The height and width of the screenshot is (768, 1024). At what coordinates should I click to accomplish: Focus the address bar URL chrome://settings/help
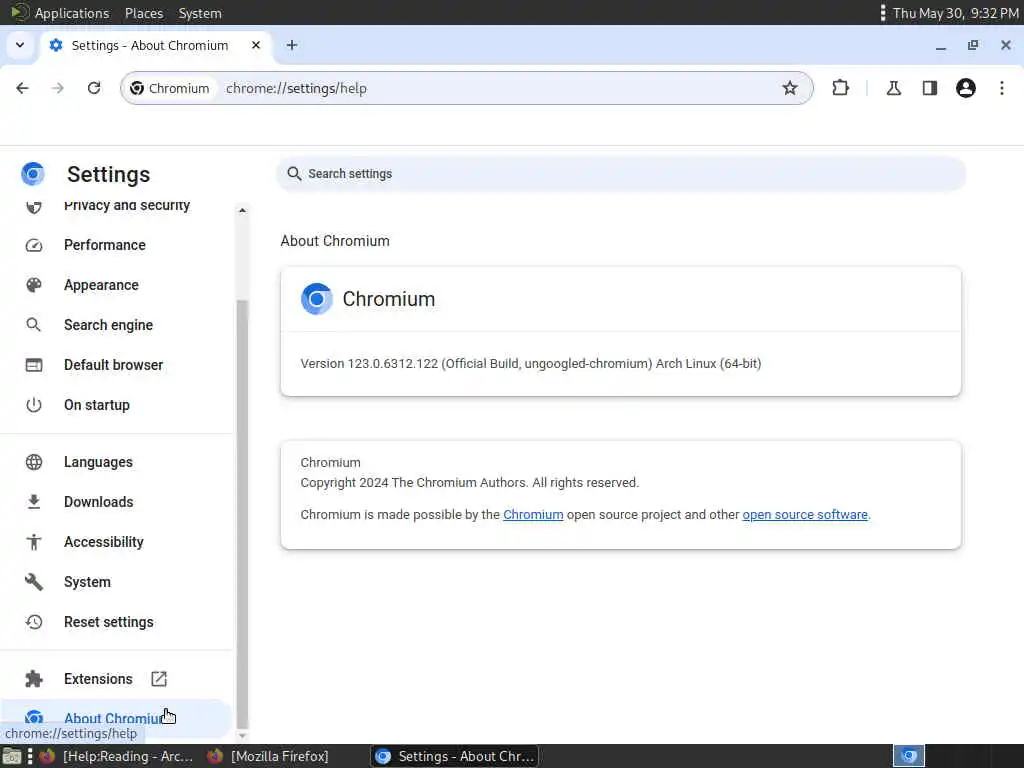(296, 88)
